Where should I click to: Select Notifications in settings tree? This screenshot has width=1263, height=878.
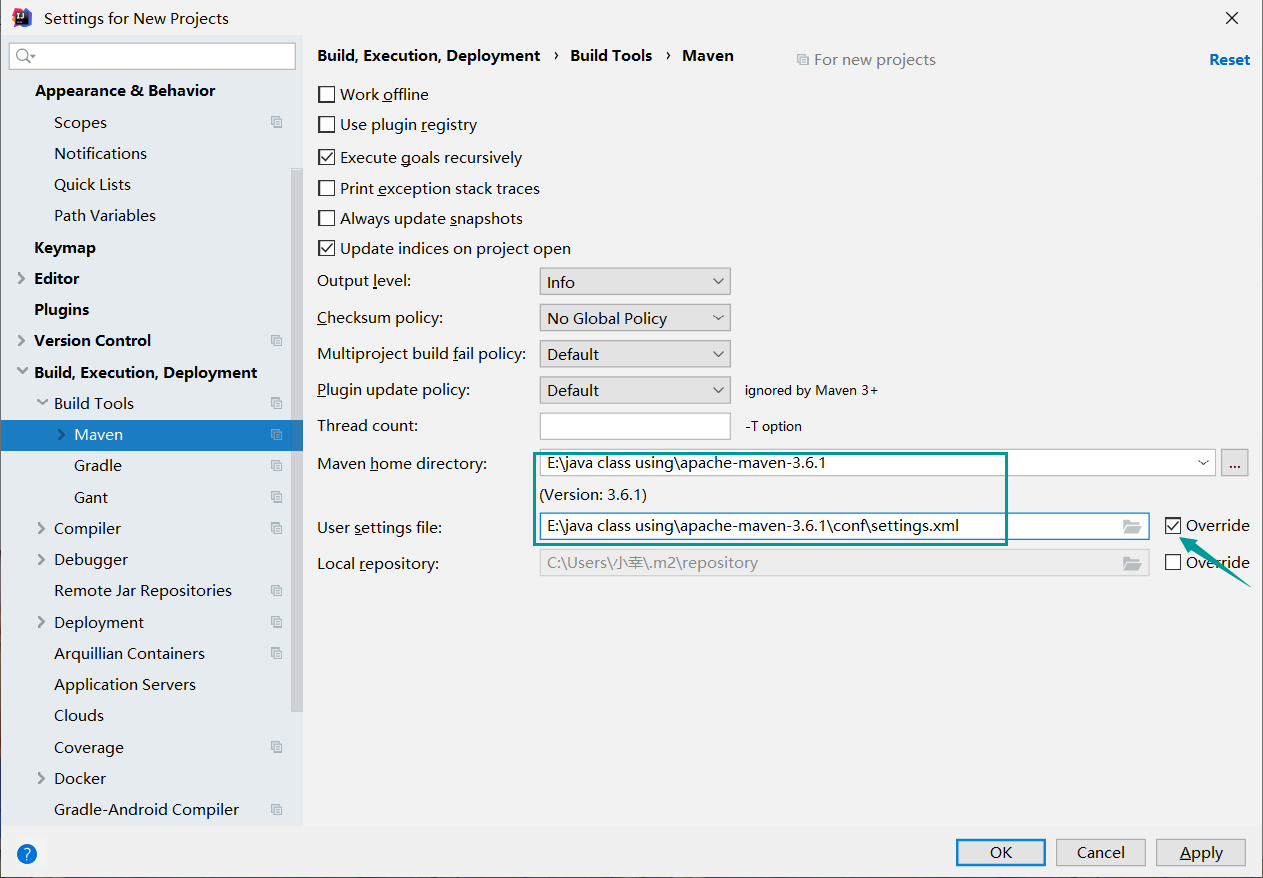coord(100,153)
